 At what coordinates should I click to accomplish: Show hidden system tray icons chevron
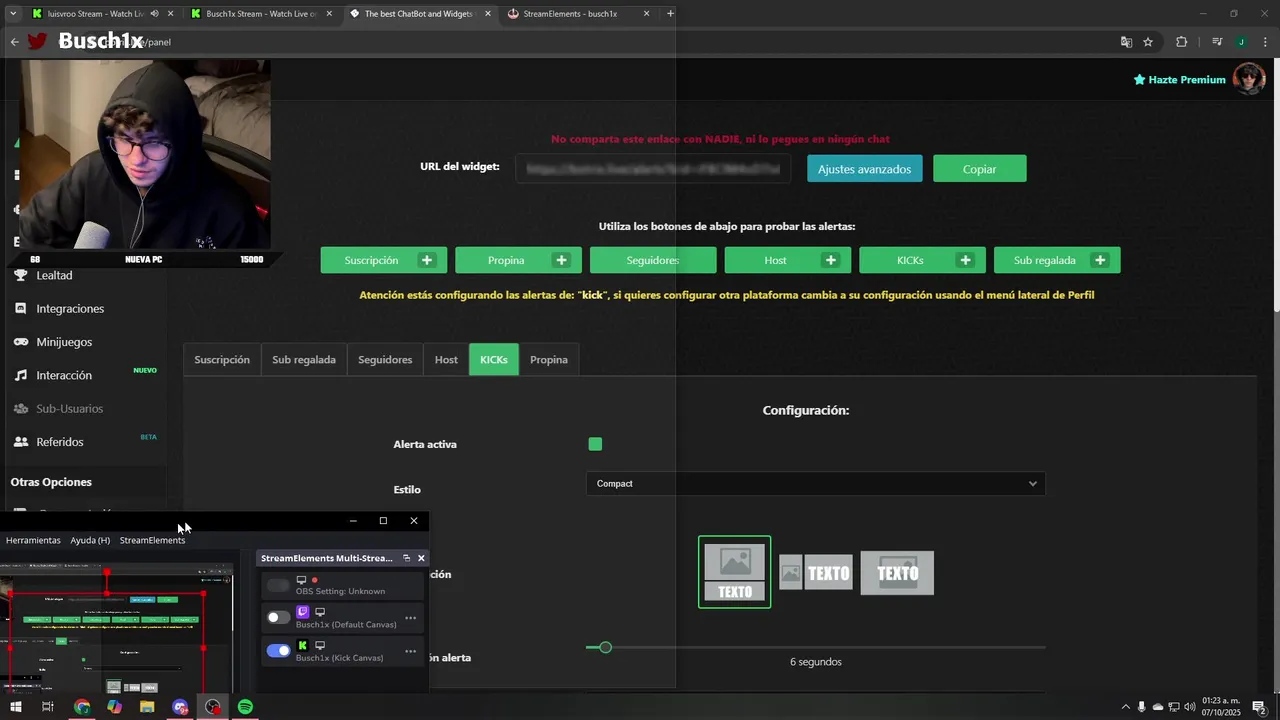pyautogui.click(x=1126, y=707)
